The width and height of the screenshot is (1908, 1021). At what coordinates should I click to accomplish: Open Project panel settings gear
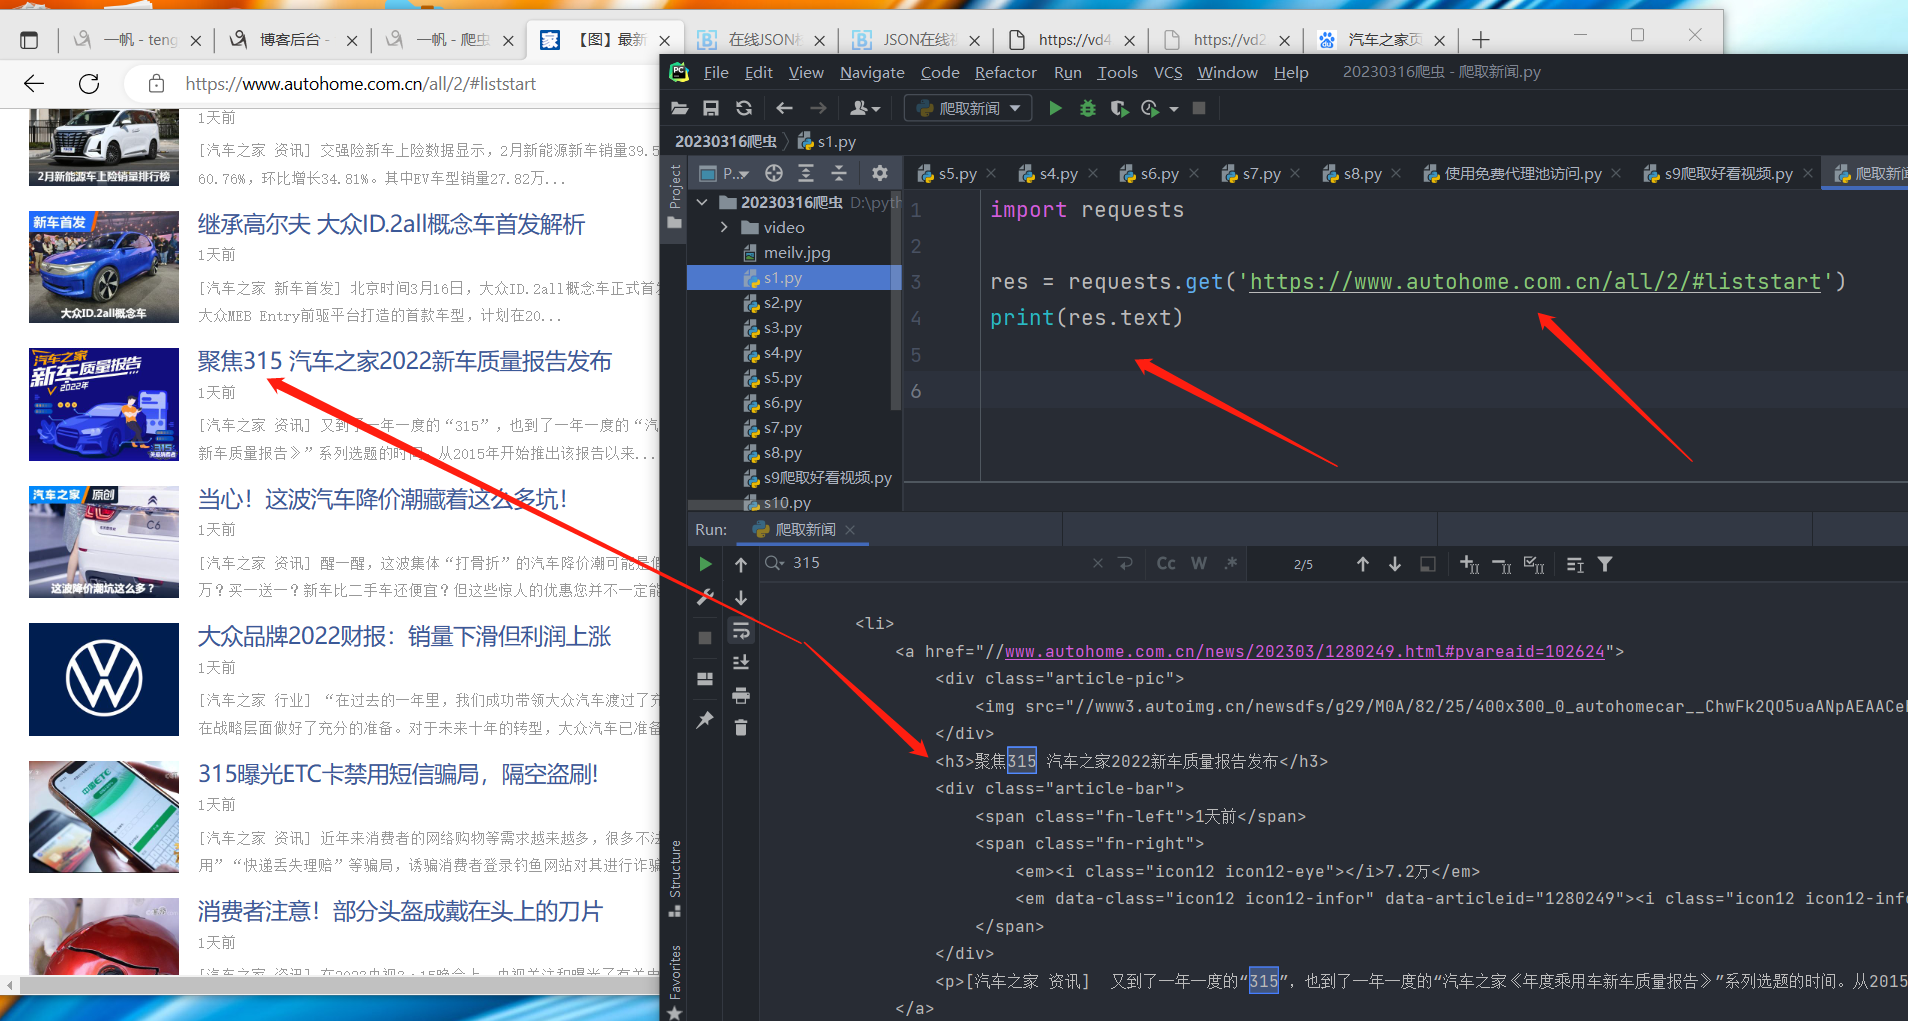click(880, 173)
